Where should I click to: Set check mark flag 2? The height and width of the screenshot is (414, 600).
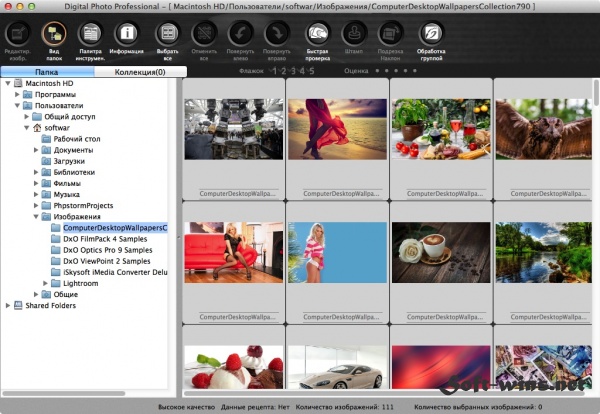(283, 71)
